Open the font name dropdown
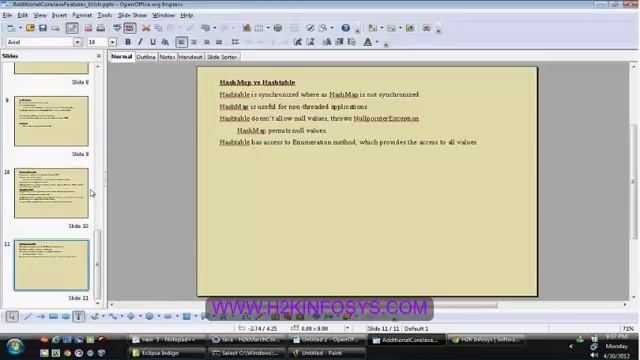This screenshot has height=360, width=640. [x=77, y=42]
